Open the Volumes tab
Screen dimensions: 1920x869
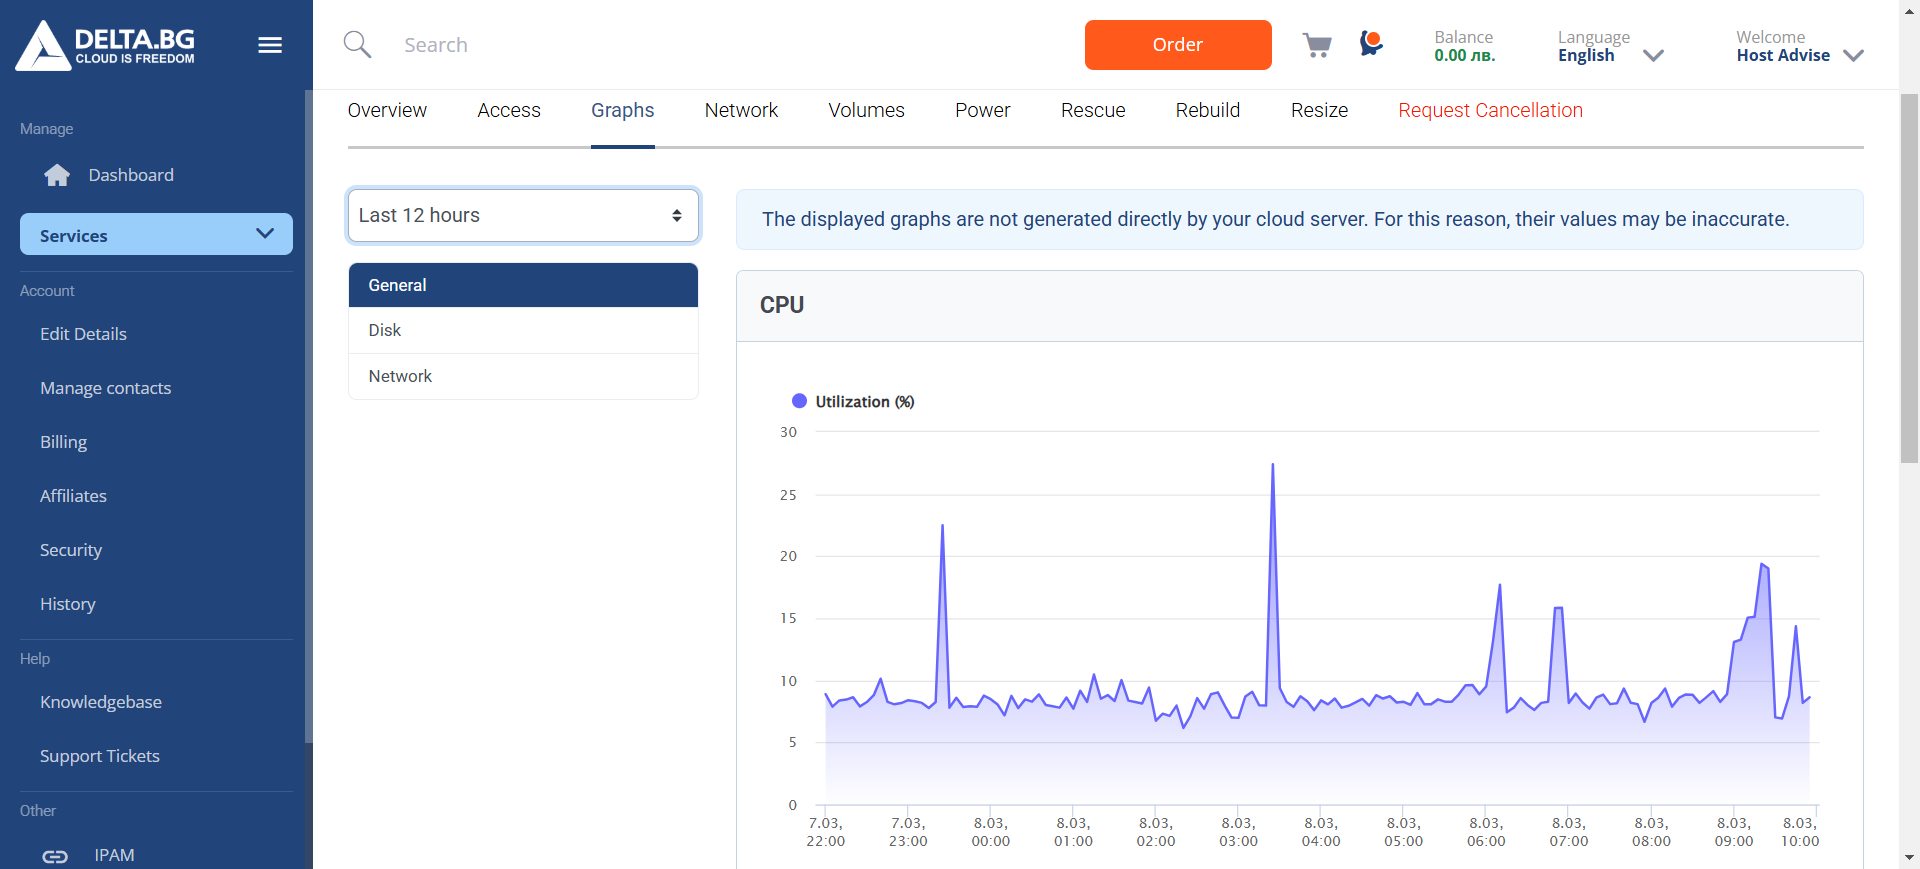click(x=866, y=110)
